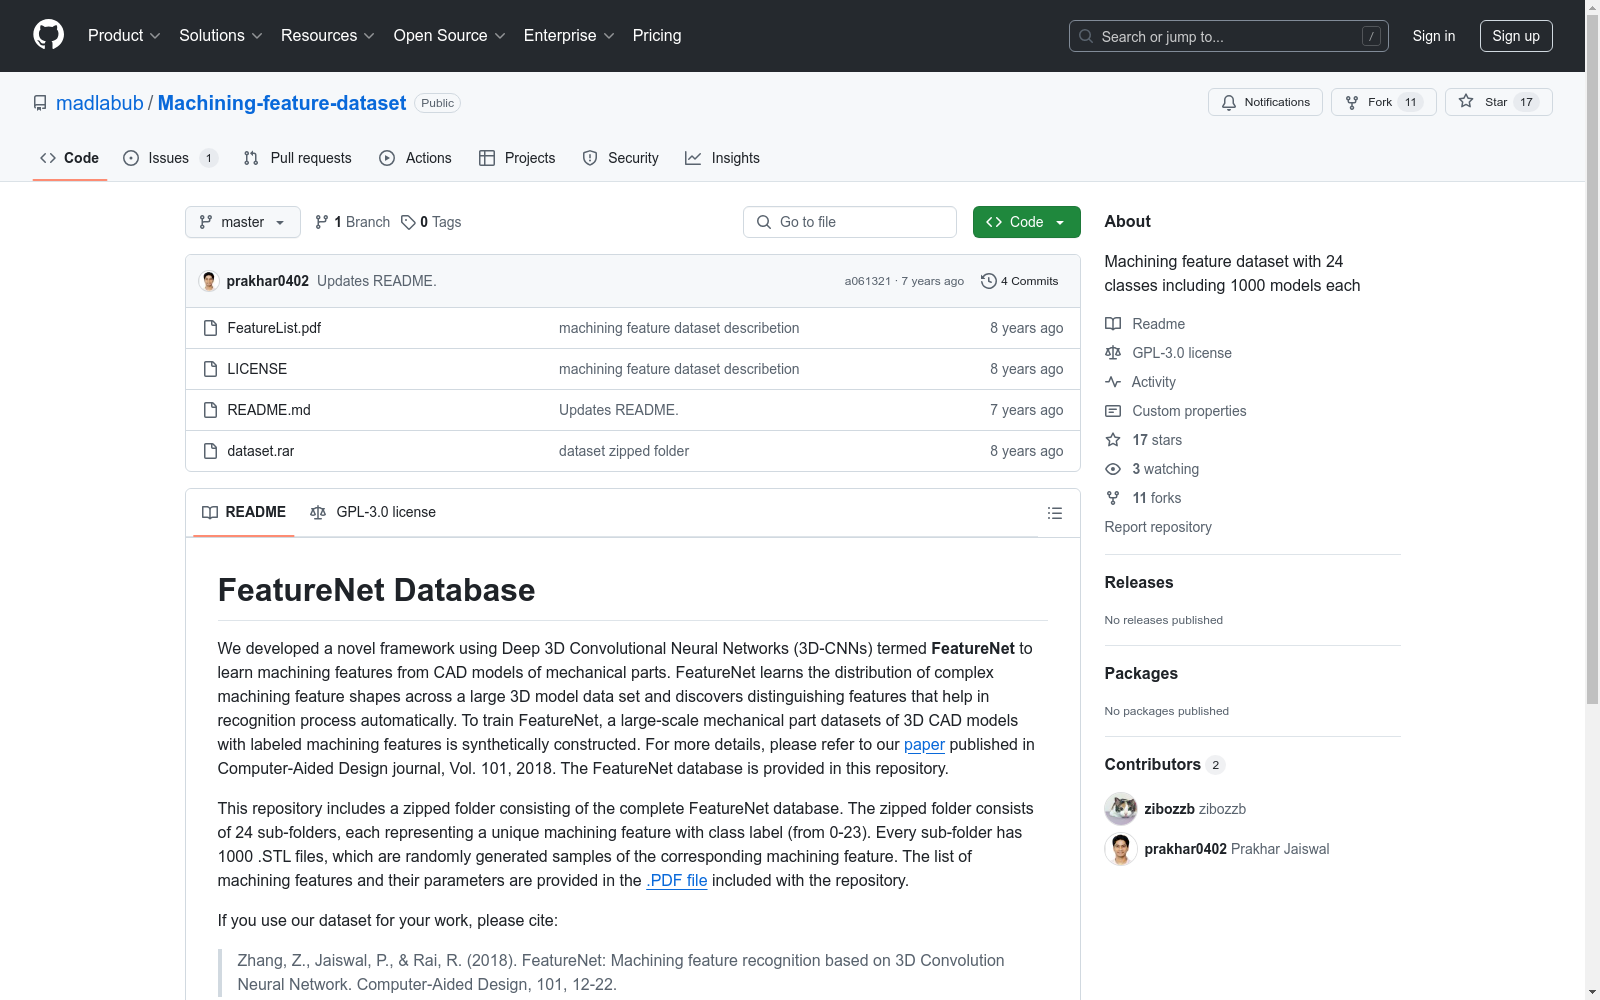The image size is (1600, 1000).
Task: Click the Sign in link
Action: click(1434, 36)
